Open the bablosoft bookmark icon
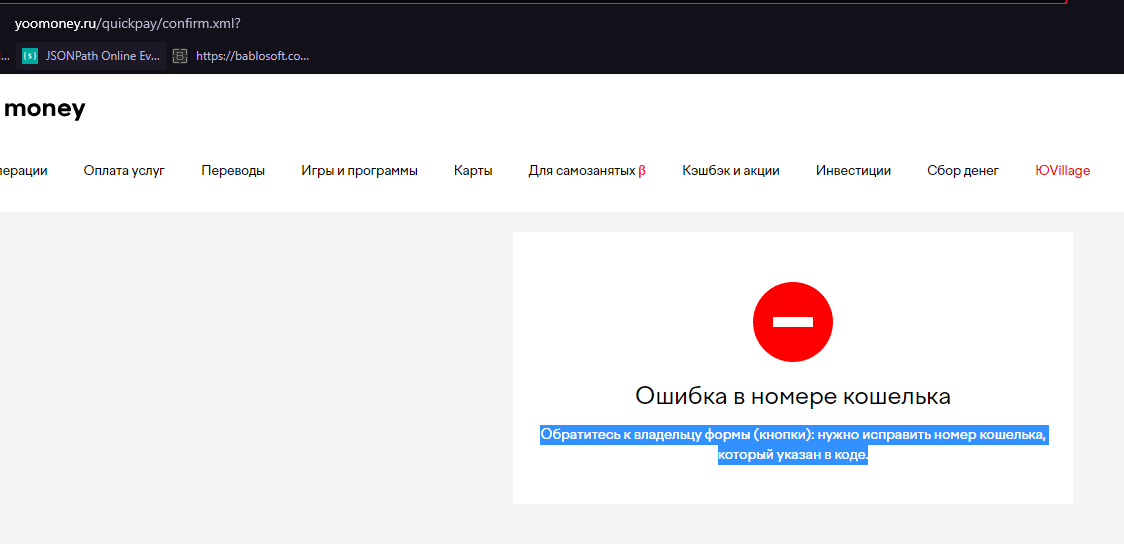The height and width of the screenshot is (544, 1124). click(180, 56)
